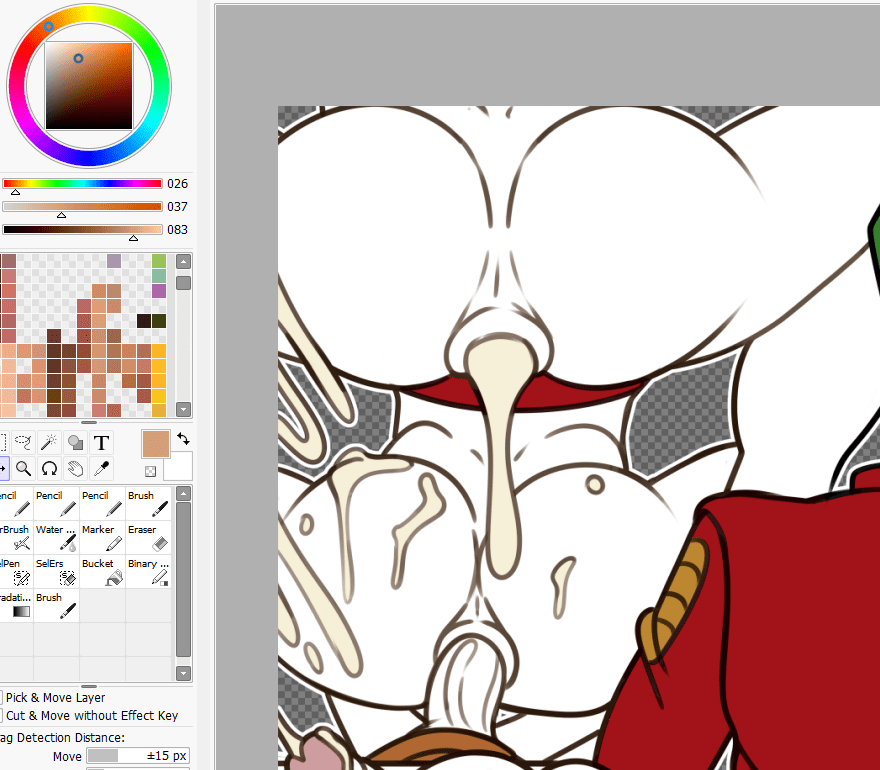
Task: Swap foreground and background colors
Action: tap(183, 439)
